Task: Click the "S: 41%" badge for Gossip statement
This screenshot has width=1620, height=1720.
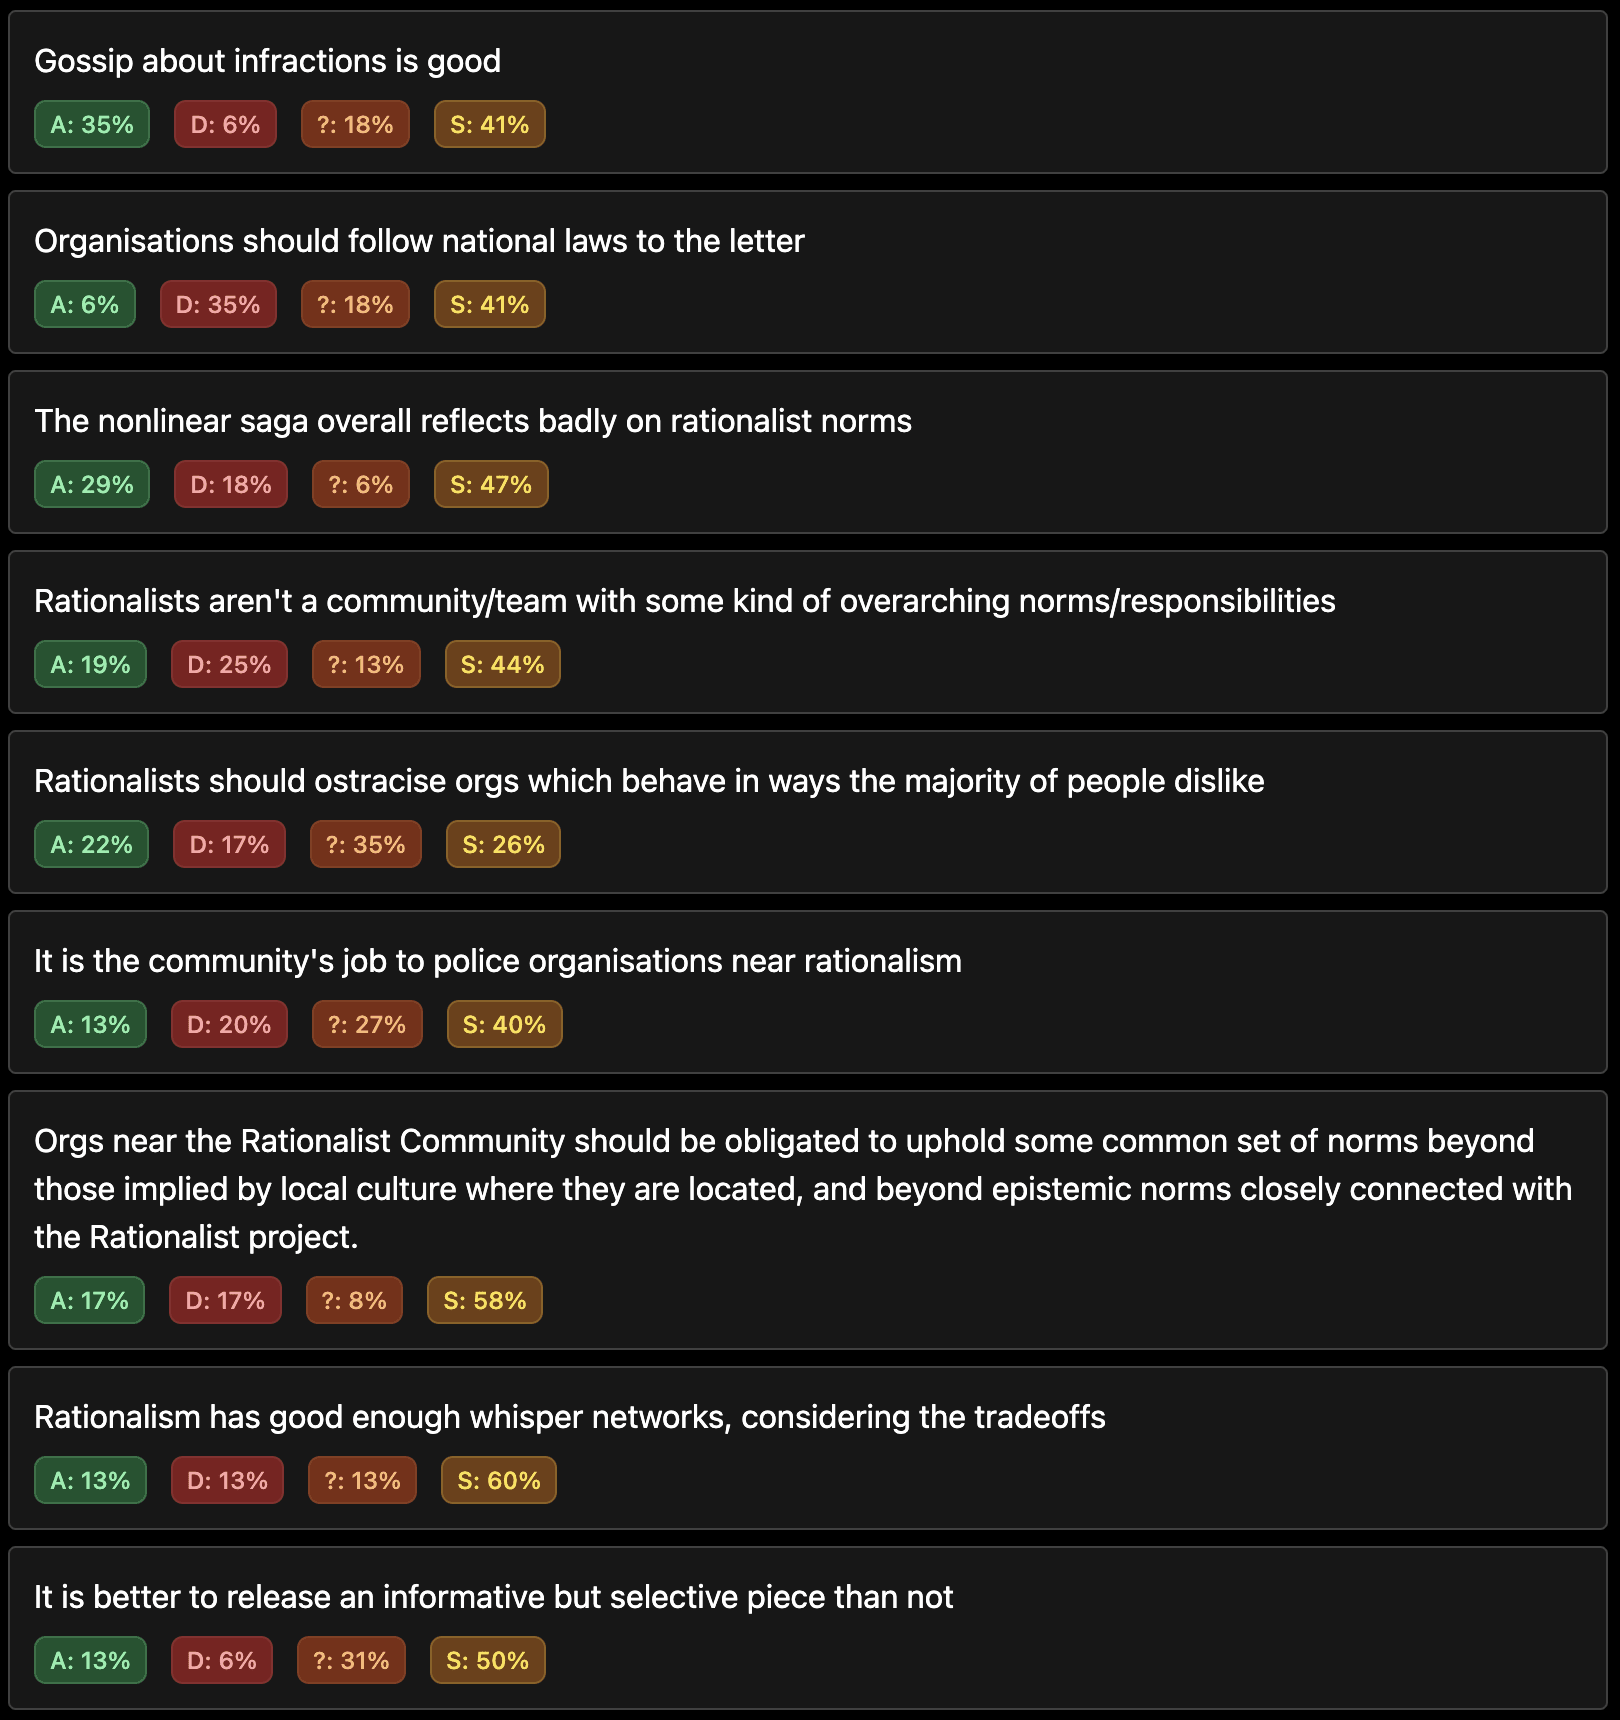Action: [489, 125]
